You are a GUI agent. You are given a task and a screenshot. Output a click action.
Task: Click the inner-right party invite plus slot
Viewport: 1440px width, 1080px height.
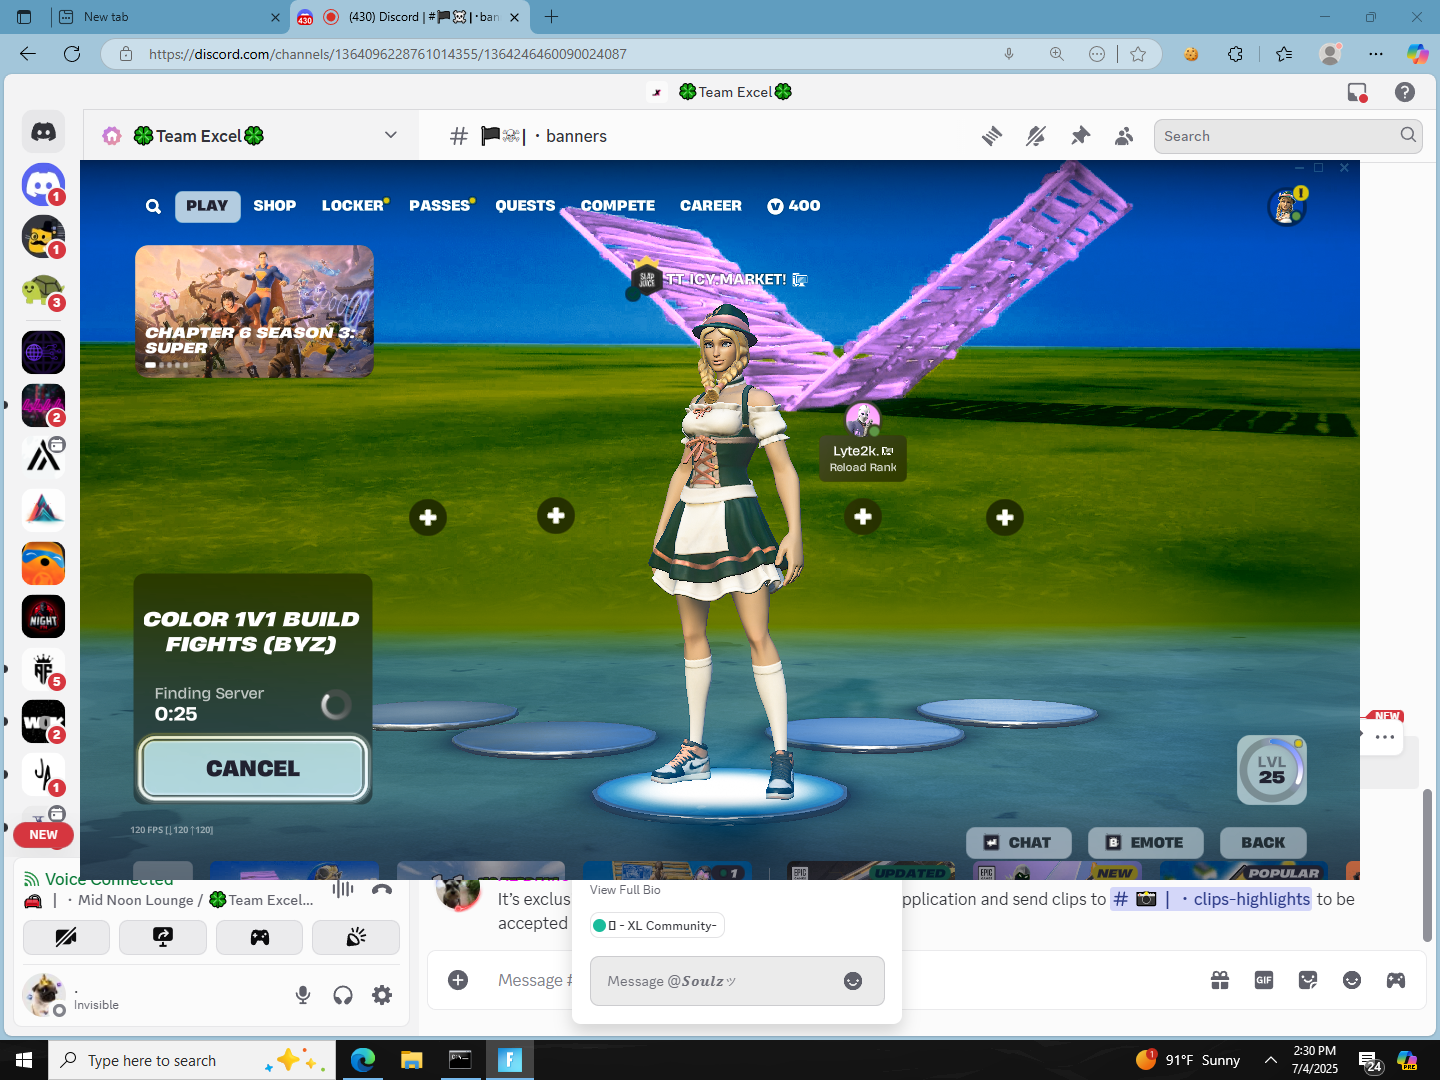863,517
